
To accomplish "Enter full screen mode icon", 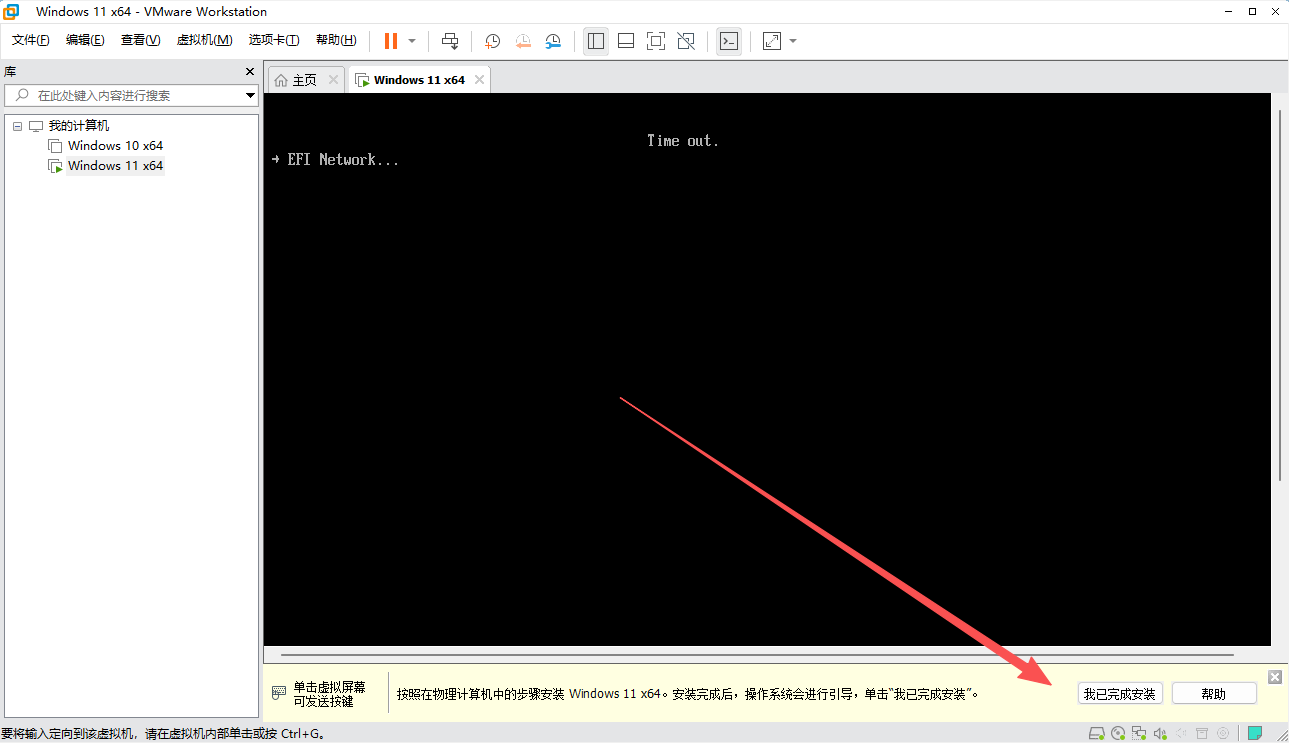I will 656,41.
